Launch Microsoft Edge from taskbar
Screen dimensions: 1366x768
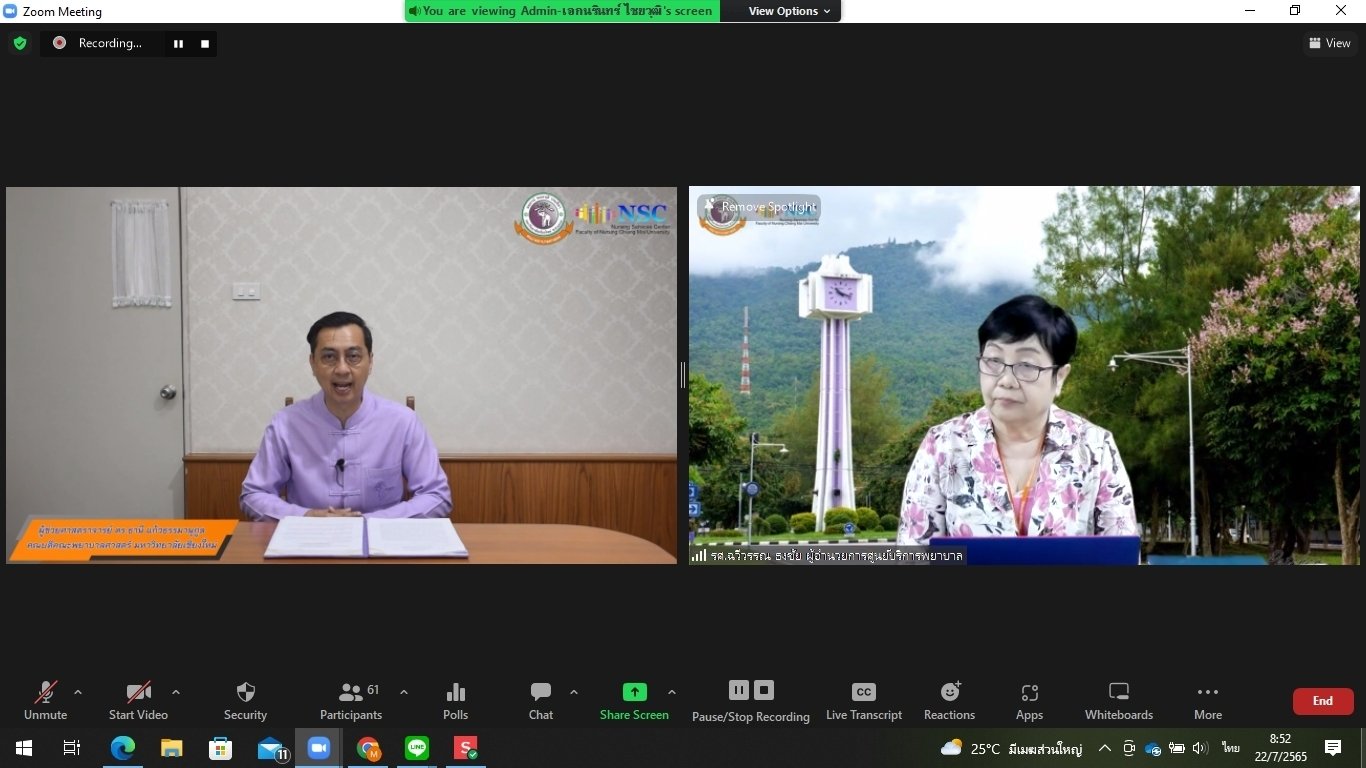click(x=122, y=748)
